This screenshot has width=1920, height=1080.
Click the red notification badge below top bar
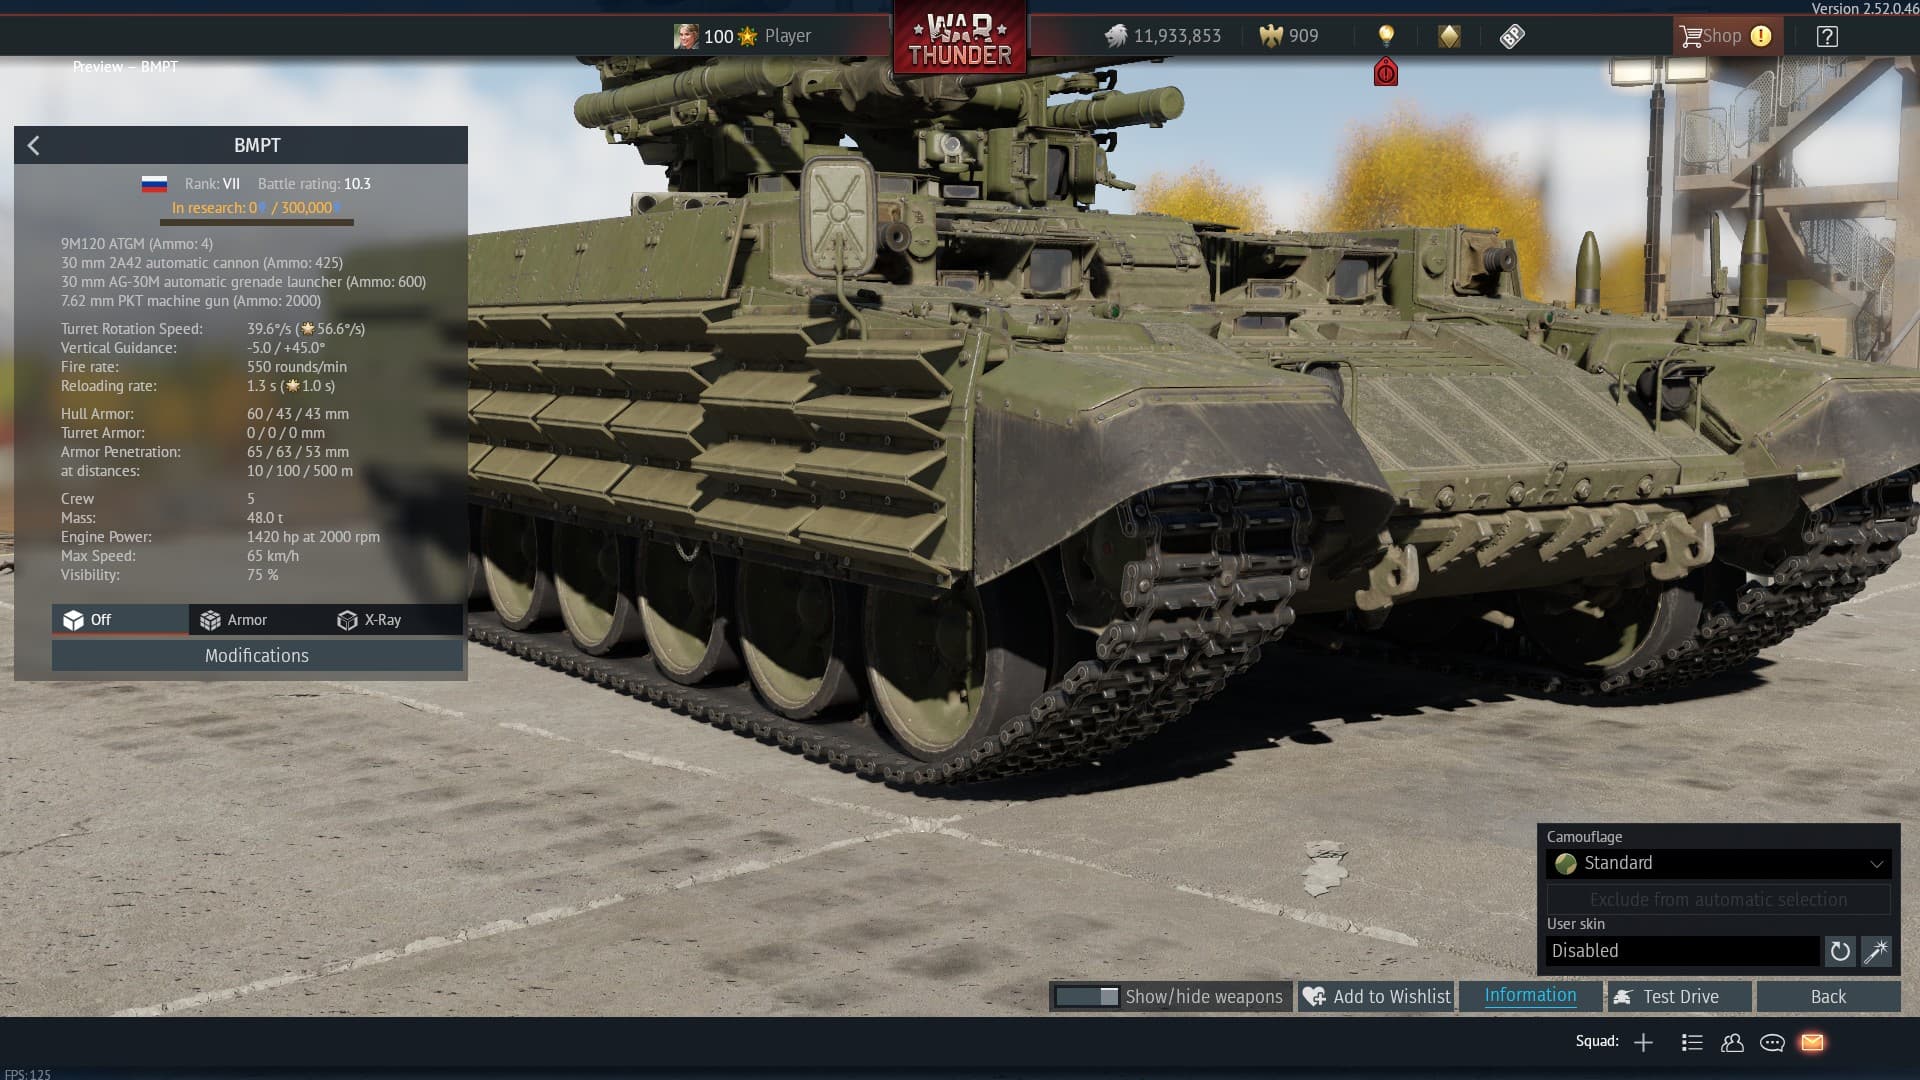point(1386,72)
